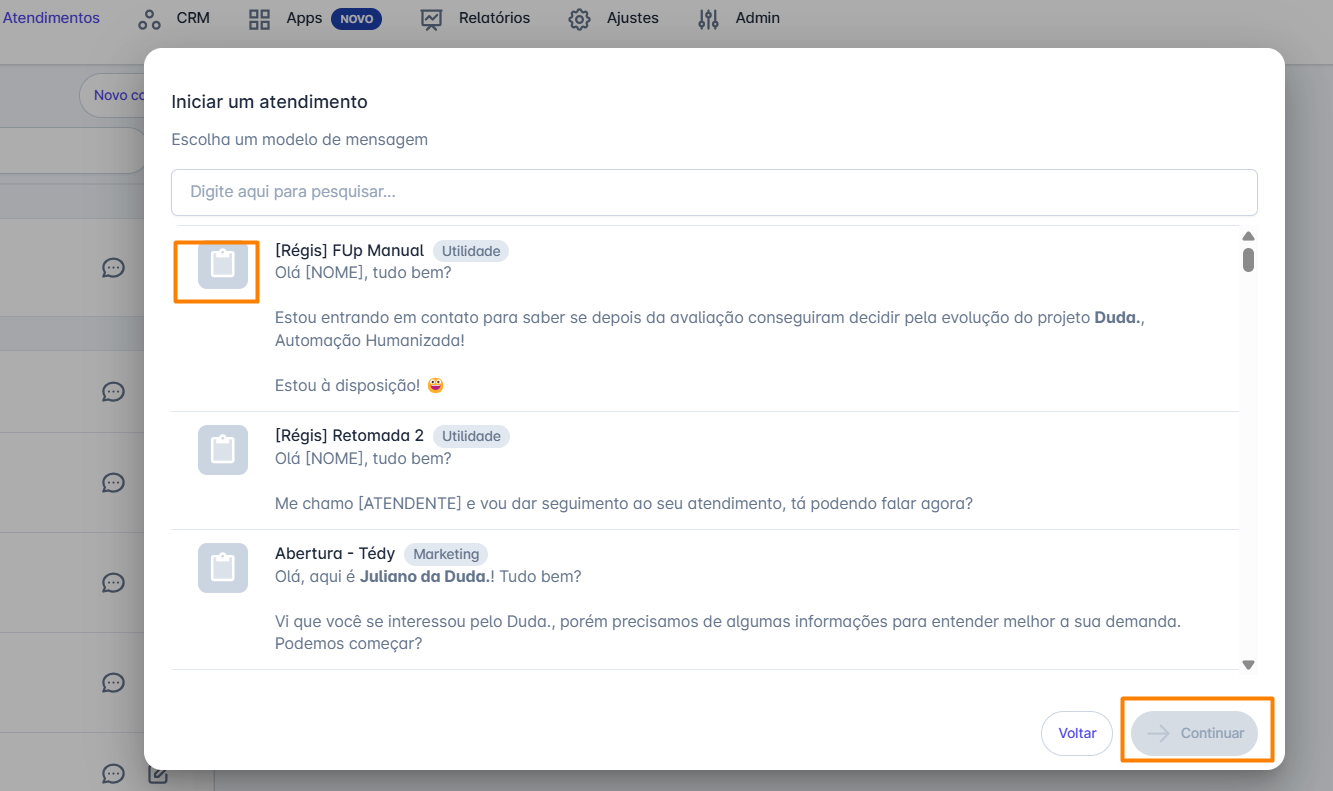Screen dimensions: 1333x791
Task: Open the CRM nodes icon
Action: pos(149,19)
